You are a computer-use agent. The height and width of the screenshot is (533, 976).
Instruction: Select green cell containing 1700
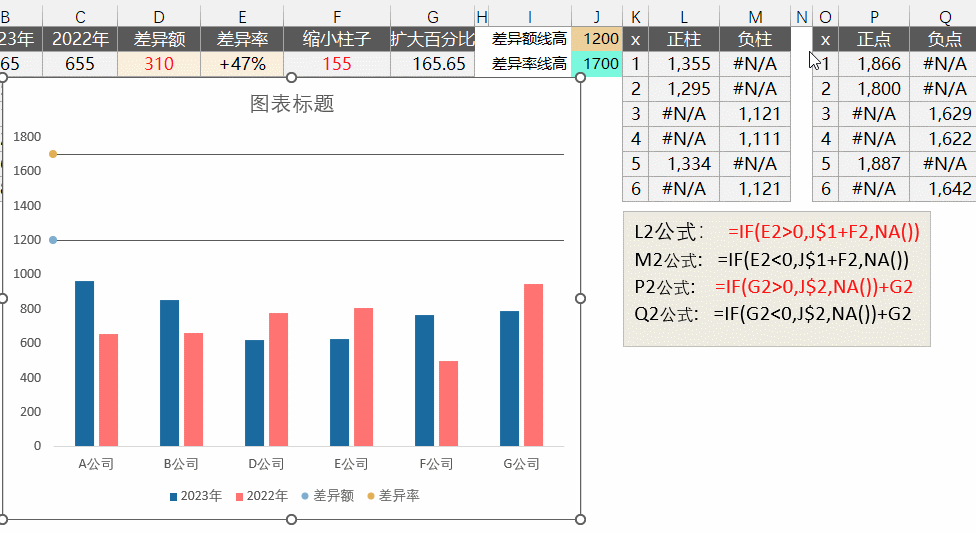pos(597,64)
